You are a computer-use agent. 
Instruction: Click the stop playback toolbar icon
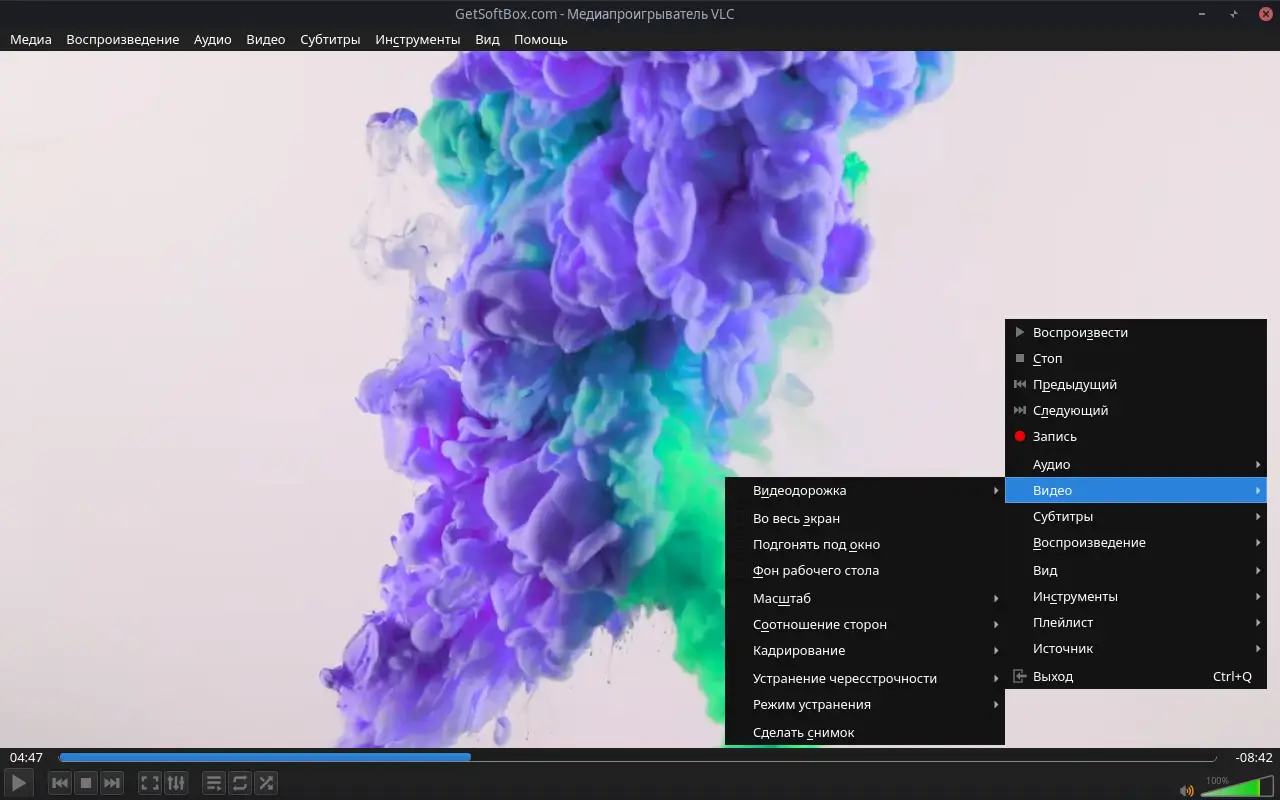click(x=86, y=783)
